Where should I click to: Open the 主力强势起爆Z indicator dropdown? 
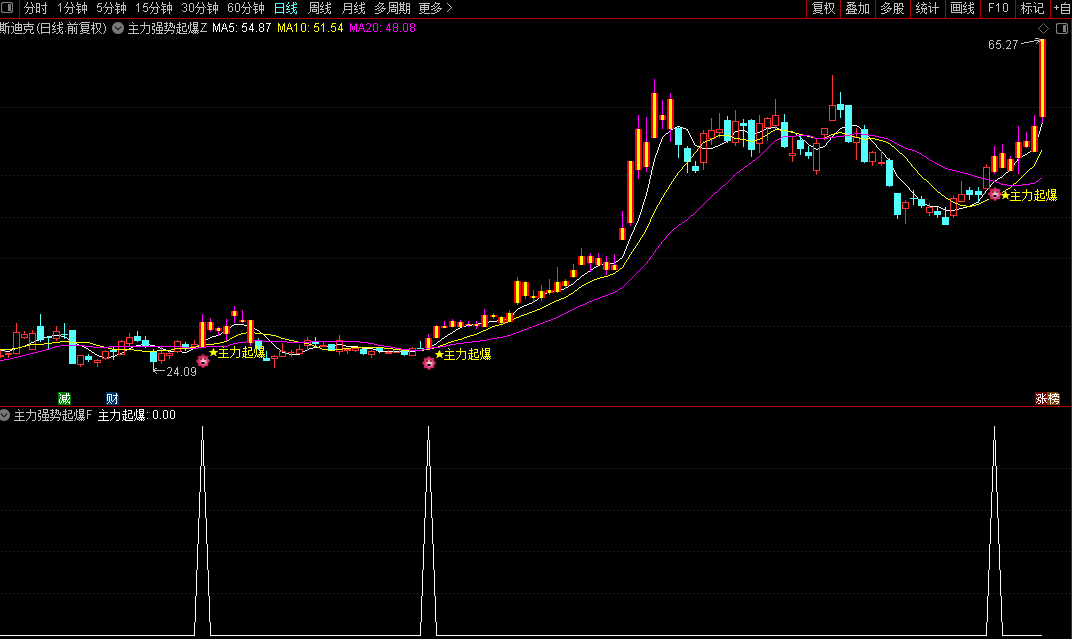click(118, 29)
